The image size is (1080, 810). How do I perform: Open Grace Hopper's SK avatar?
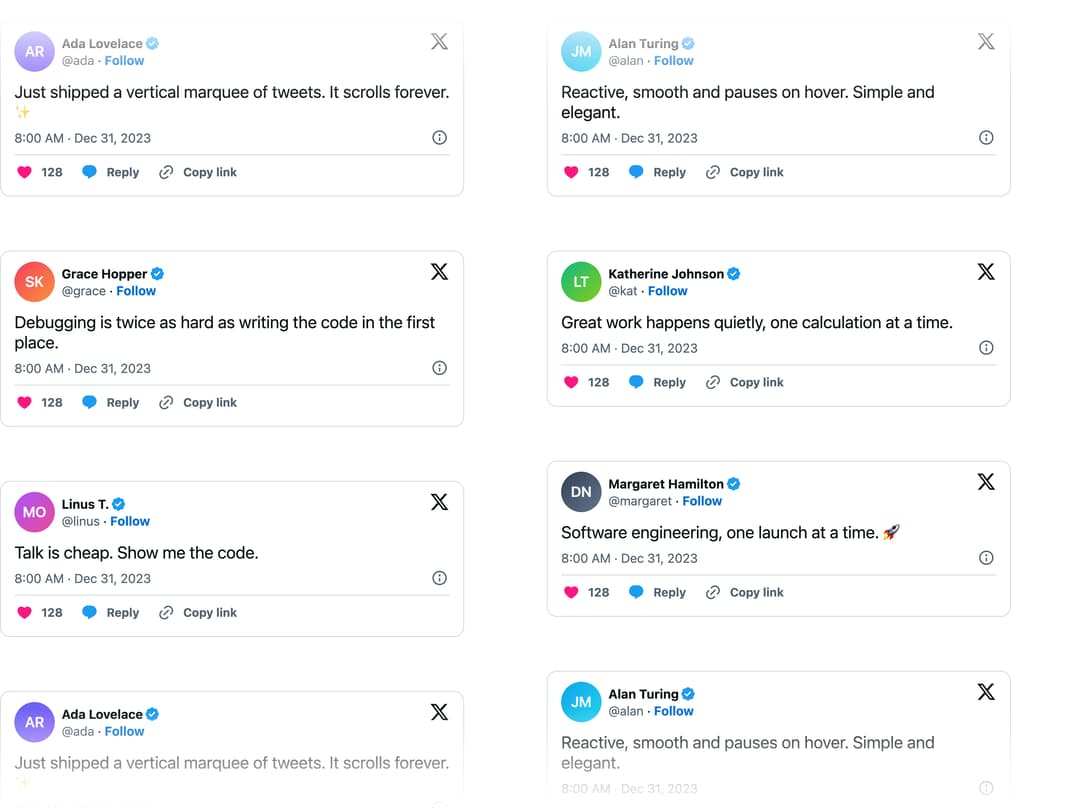click(x=34, y=282)
